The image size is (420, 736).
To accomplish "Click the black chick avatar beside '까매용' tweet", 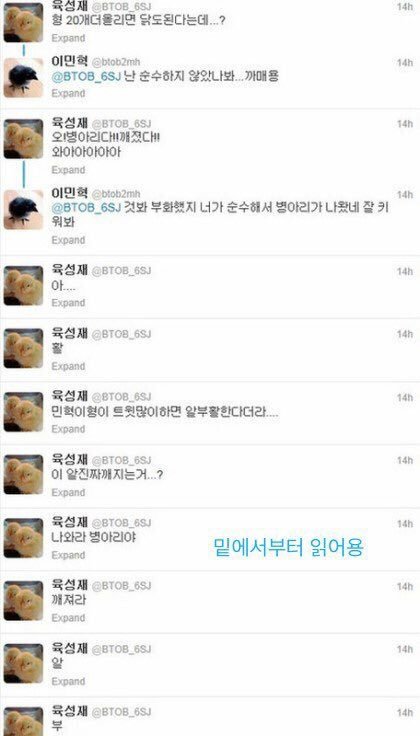I will coord(23,77).
